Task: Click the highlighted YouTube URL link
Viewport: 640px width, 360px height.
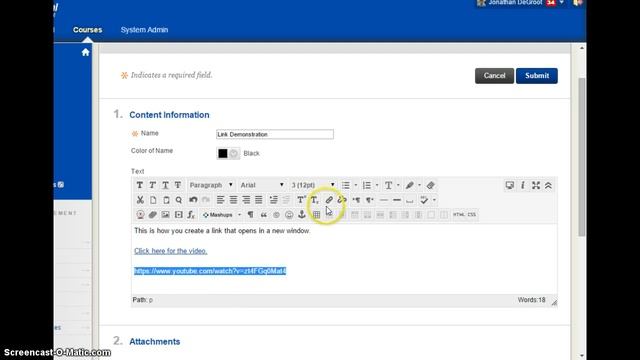Action: (x=210, y=271)
